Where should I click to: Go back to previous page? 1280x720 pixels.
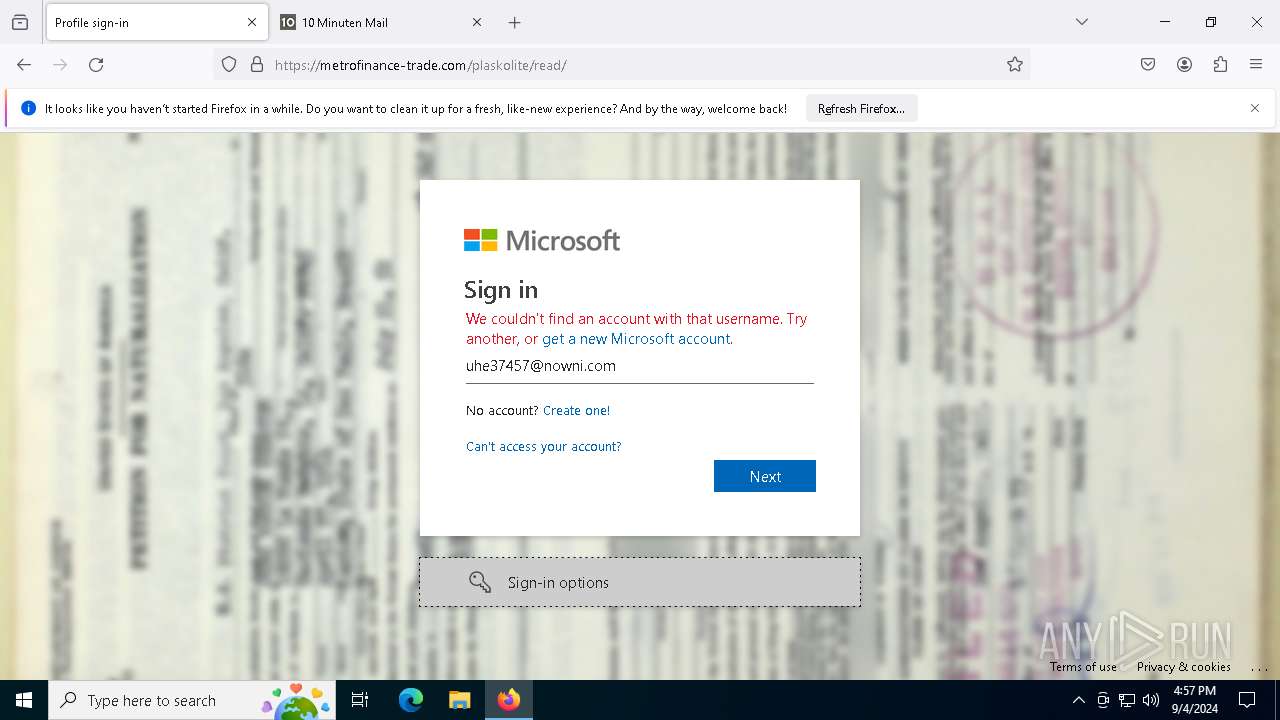[24, 65]
